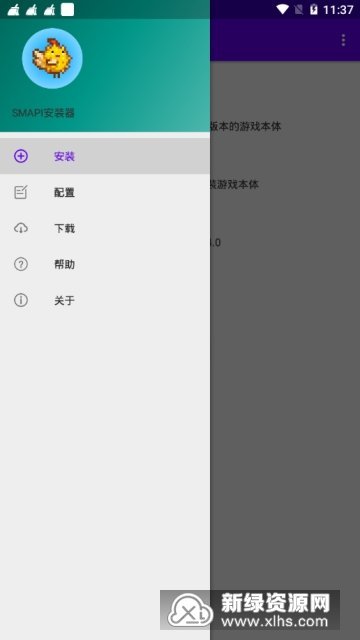Click the cloud download icon beside 下载
360x640 pixels.
coord(21,228)
